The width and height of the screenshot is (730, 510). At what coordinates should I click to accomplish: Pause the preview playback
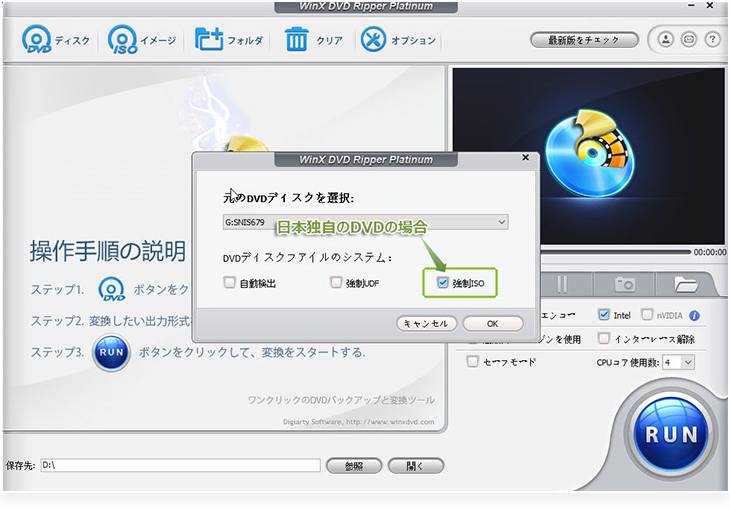(x=562, y=284)
